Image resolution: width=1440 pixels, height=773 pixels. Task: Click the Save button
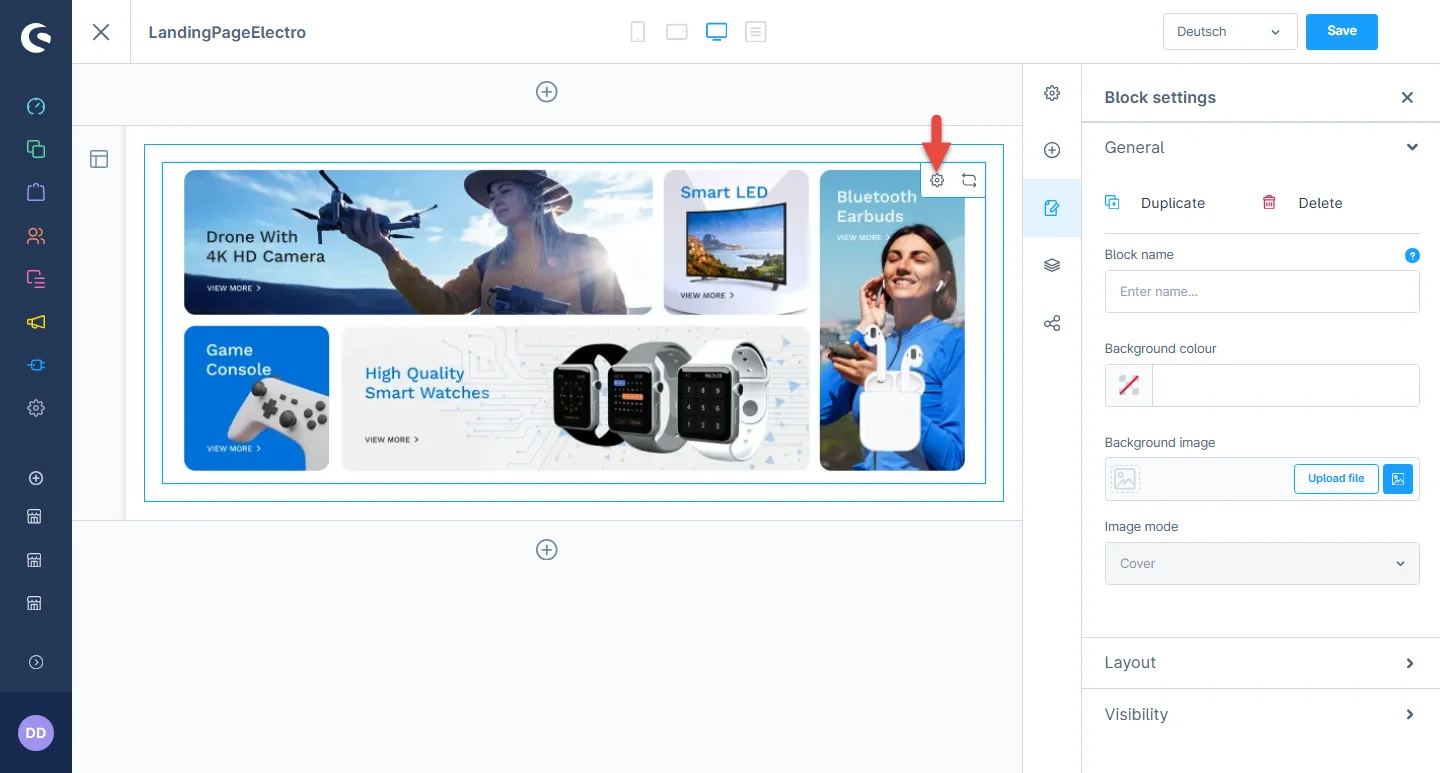click(x=1341, y=32)
